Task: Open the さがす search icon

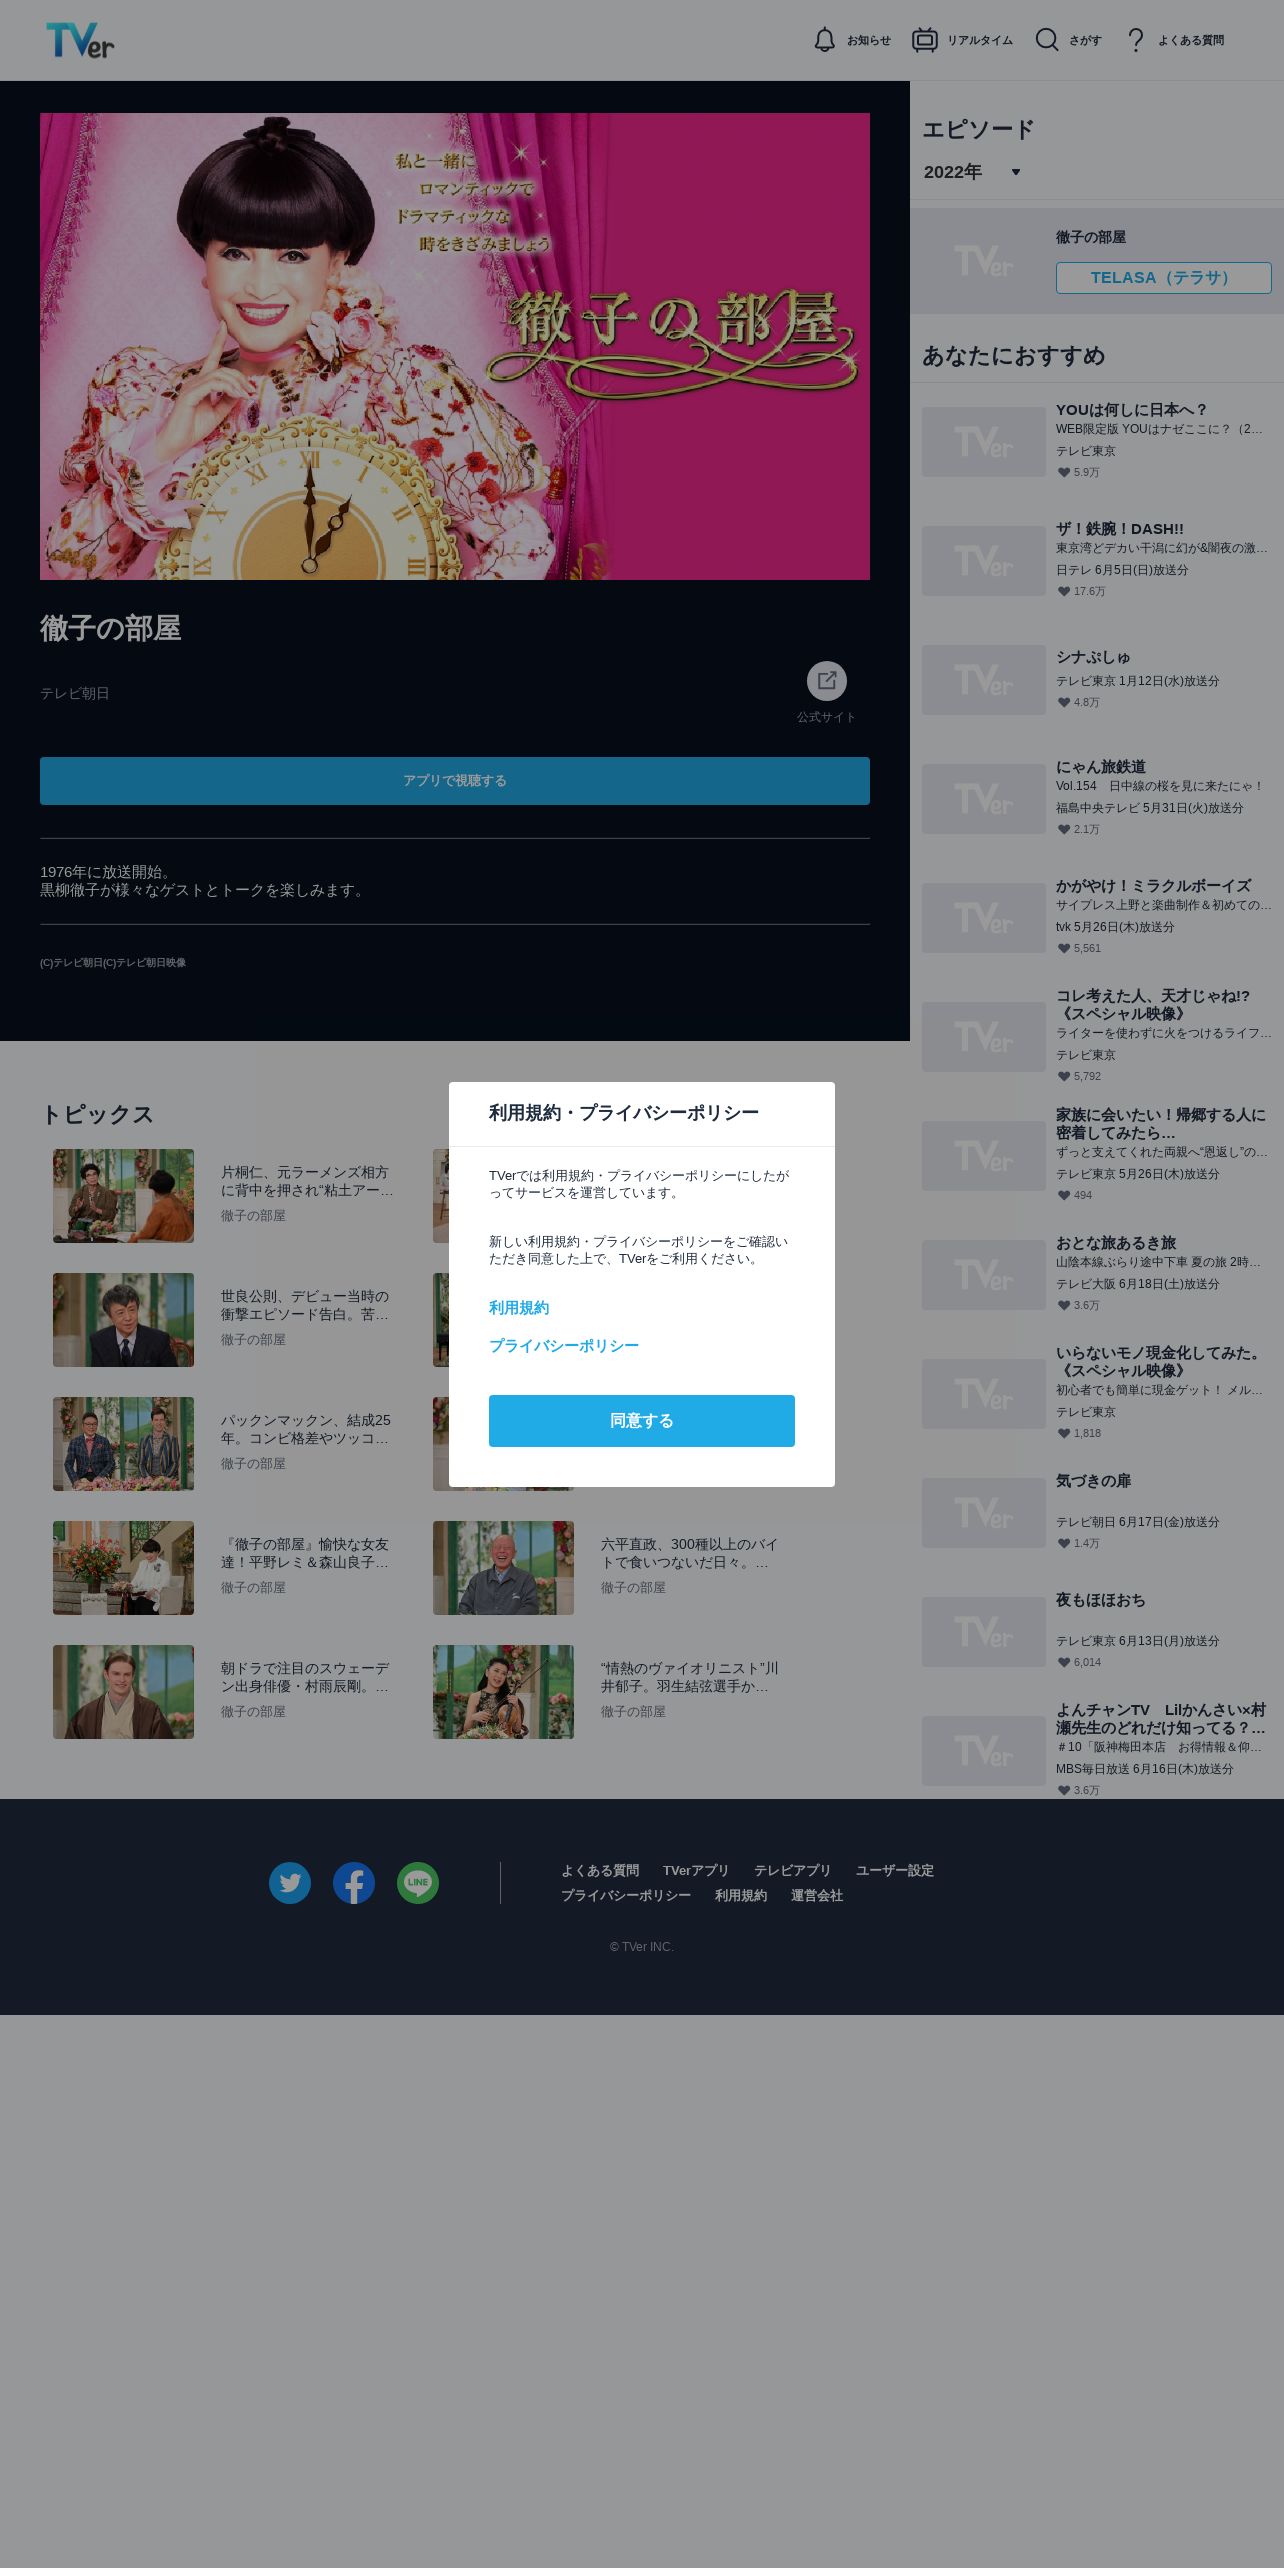Action: tap(1046, 40)
